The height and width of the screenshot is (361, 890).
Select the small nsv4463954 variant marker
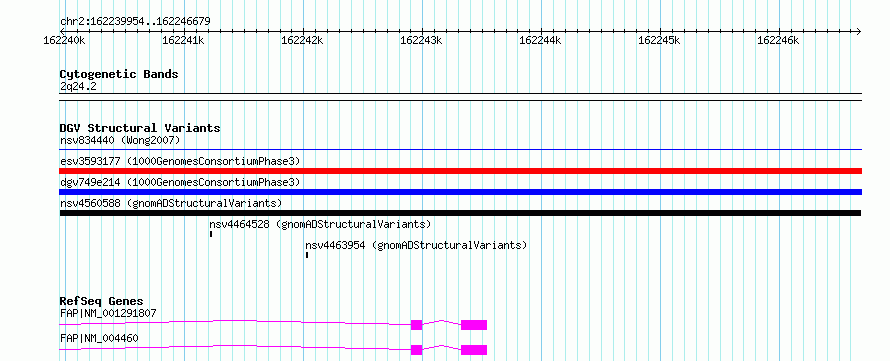tap(307, 255)
